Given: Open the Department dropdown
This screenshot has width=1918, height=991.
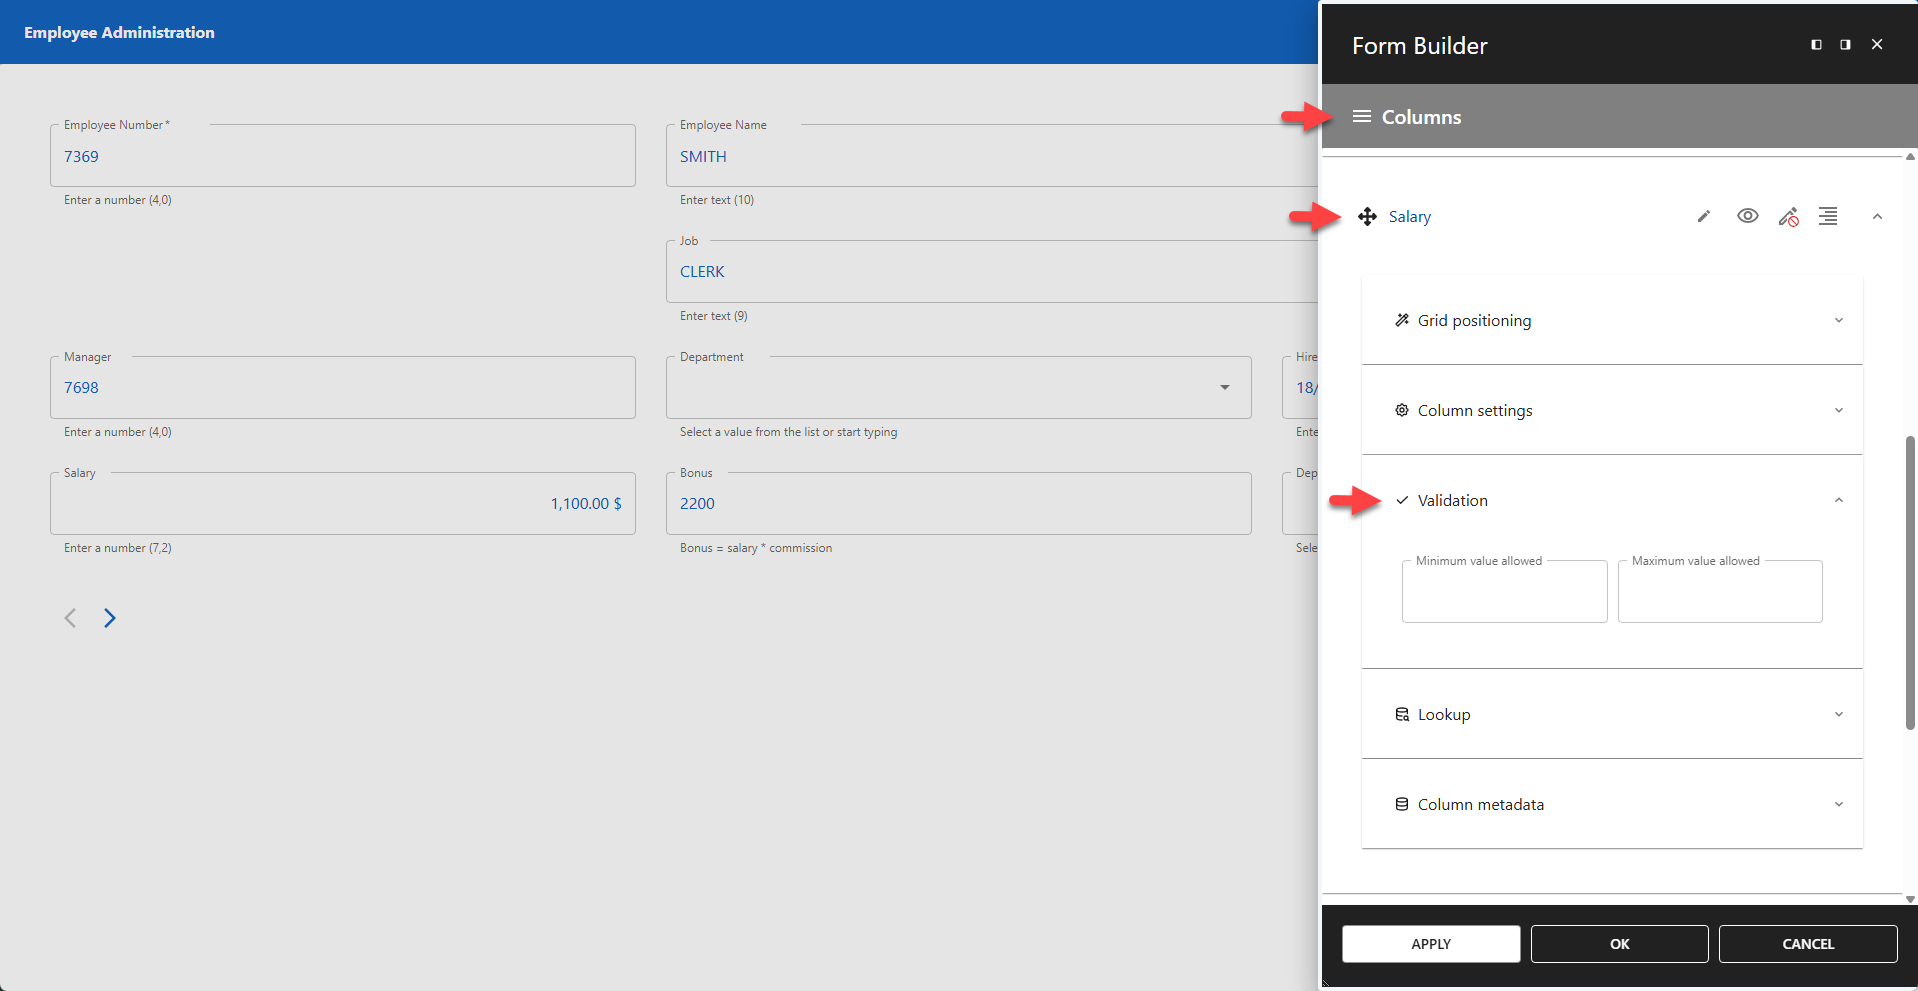Looking at the screenshot, I should (1224, 387).
